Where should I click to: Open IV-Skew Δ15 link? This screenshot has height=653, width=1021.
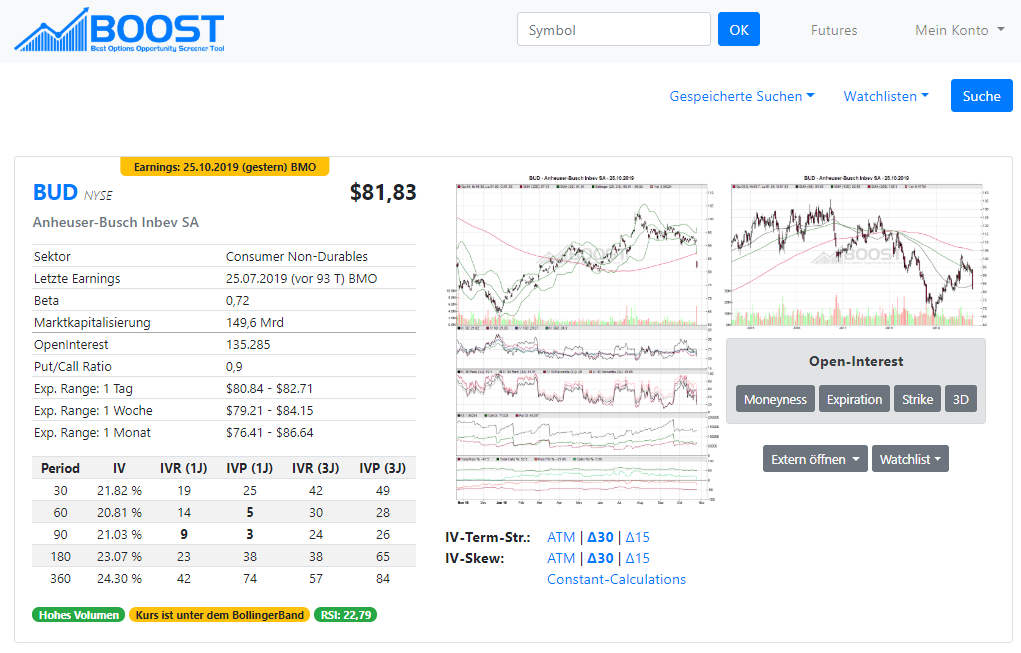637,558
